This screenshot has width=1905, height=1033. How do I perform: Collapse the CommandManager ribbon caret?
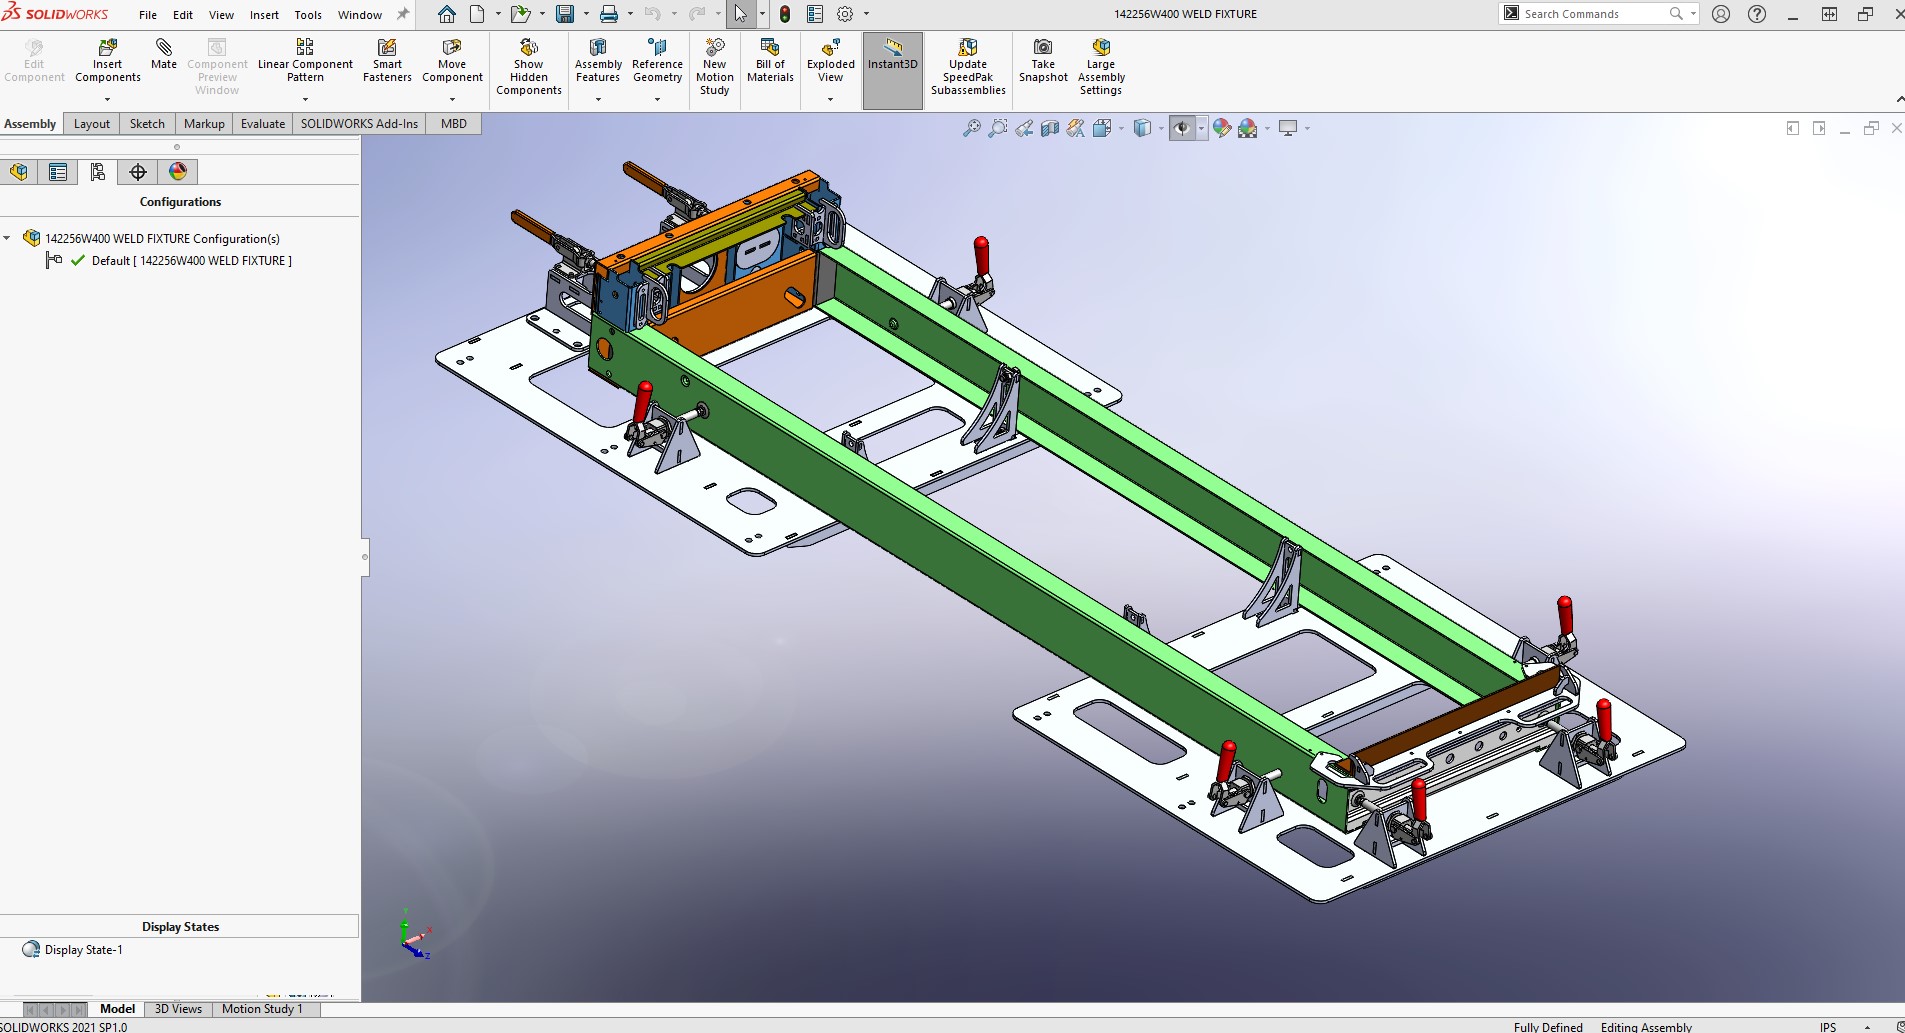1899,99
